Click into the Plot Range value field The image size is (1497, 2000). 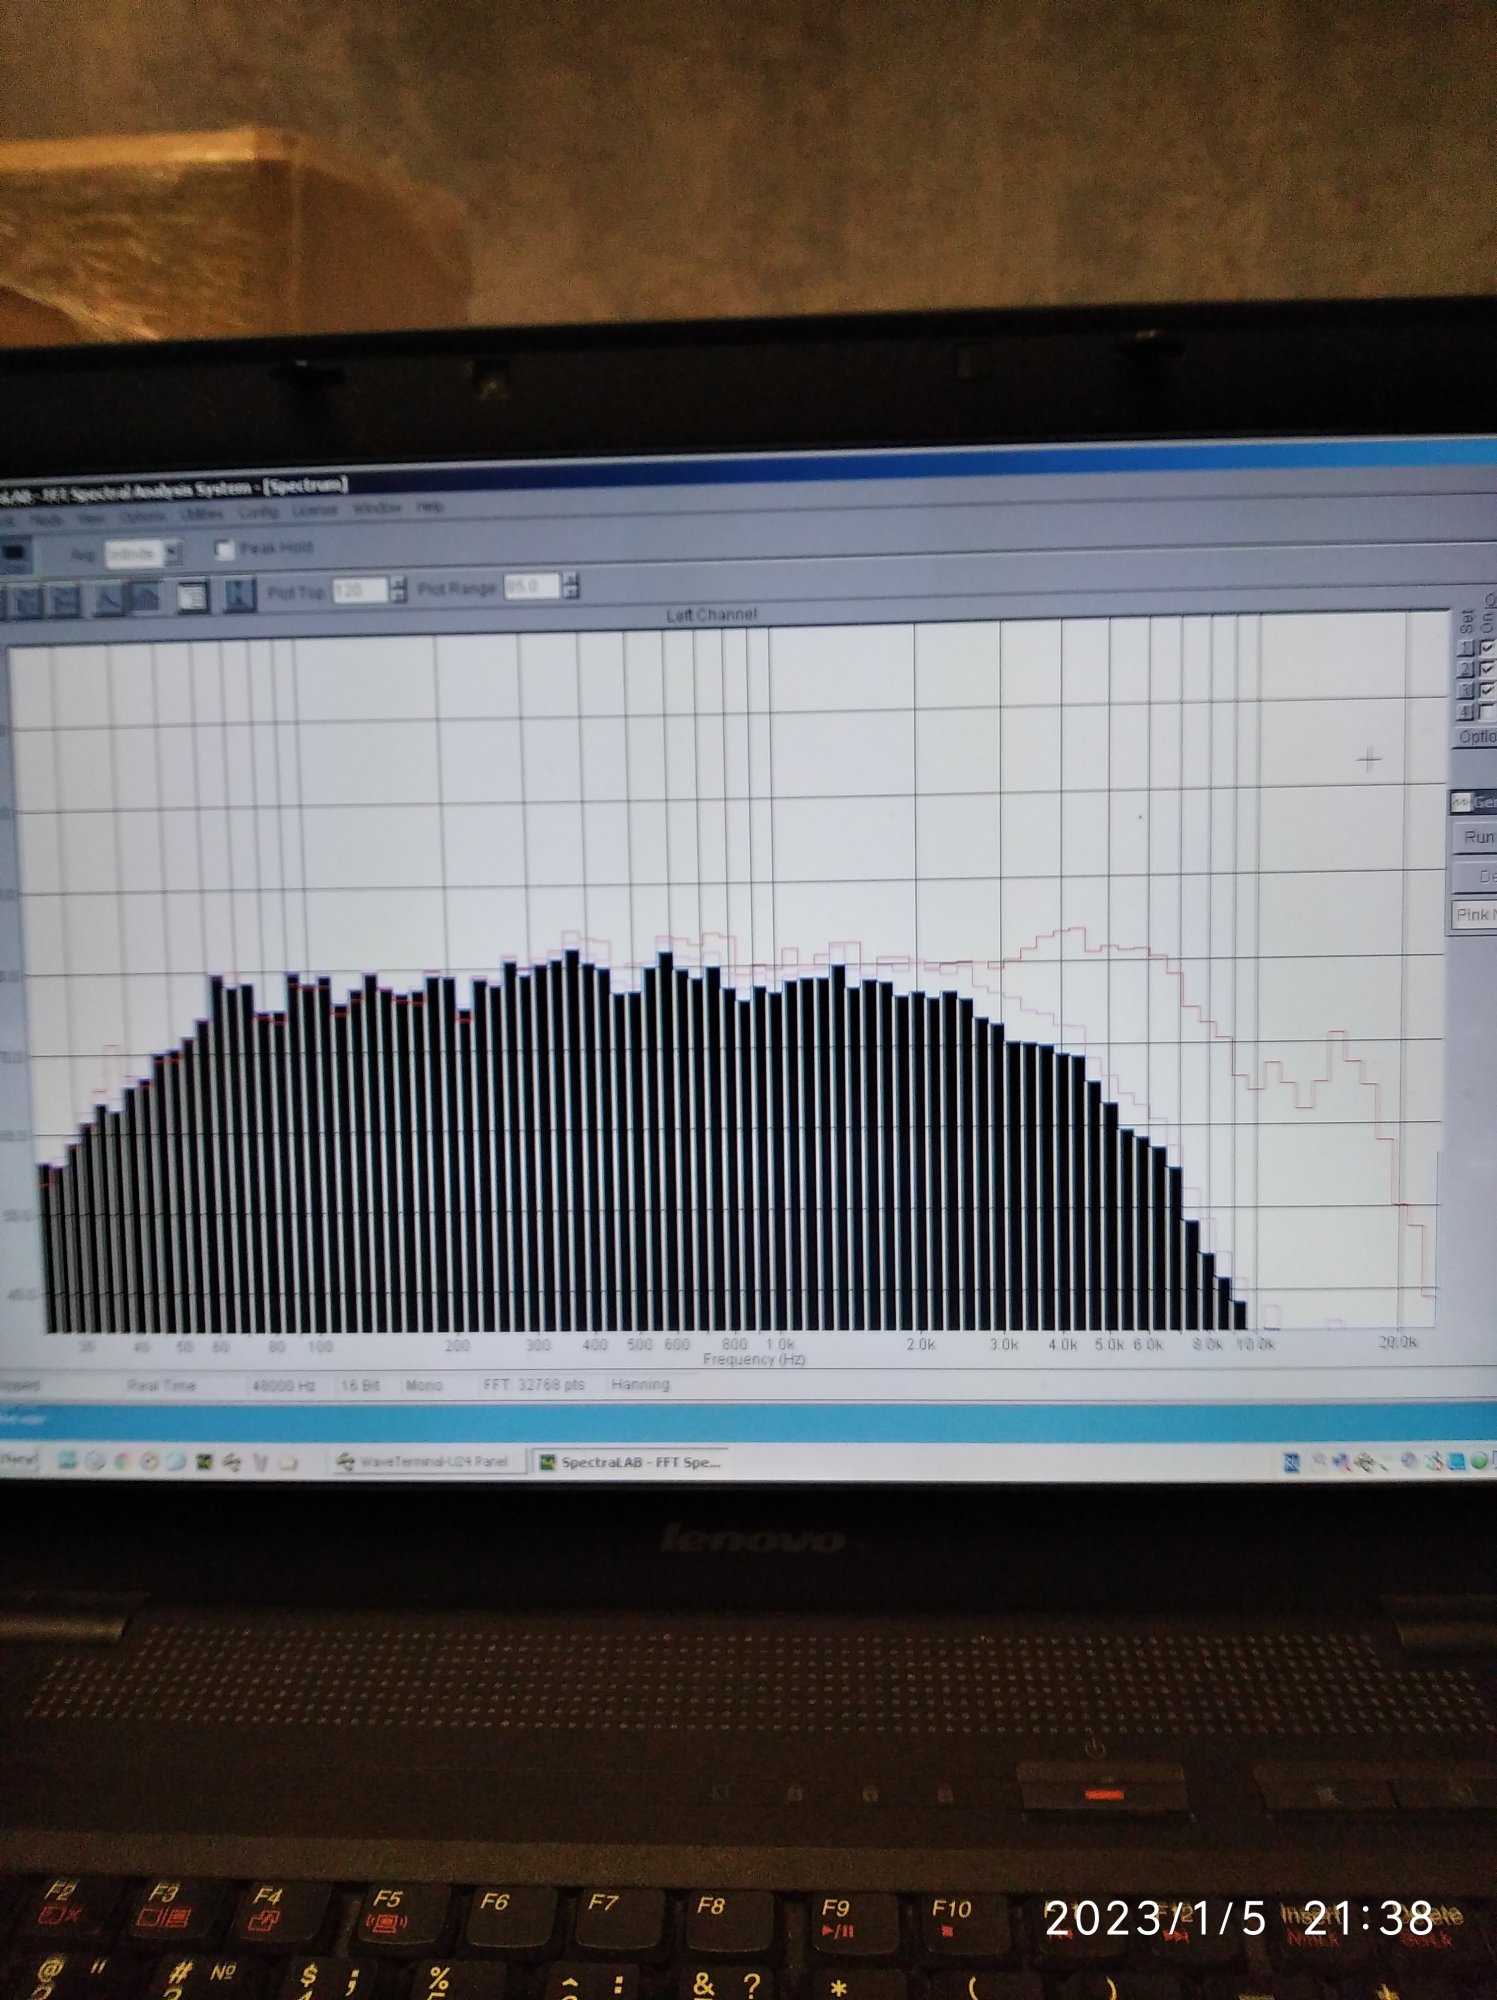click(531, 586)
